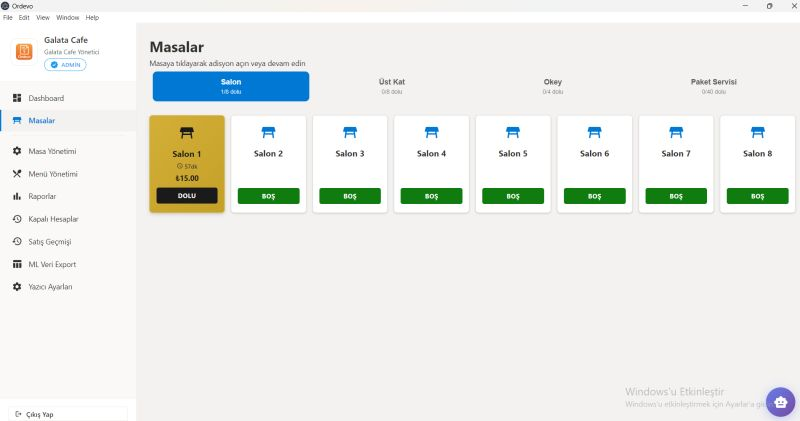Image resolution: width=800 pixels, height=421 pixels.
Task: Click the DOLU button on Salon 1
Action: 187,196
